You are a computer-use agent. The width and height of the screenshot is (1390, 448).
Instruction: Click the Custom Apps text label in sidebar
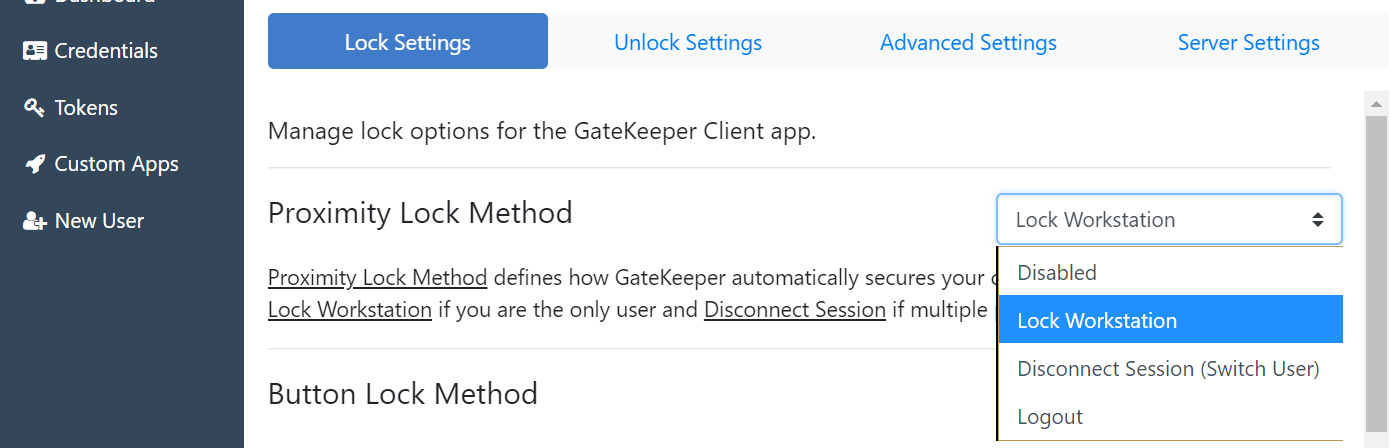pos(116,164)
